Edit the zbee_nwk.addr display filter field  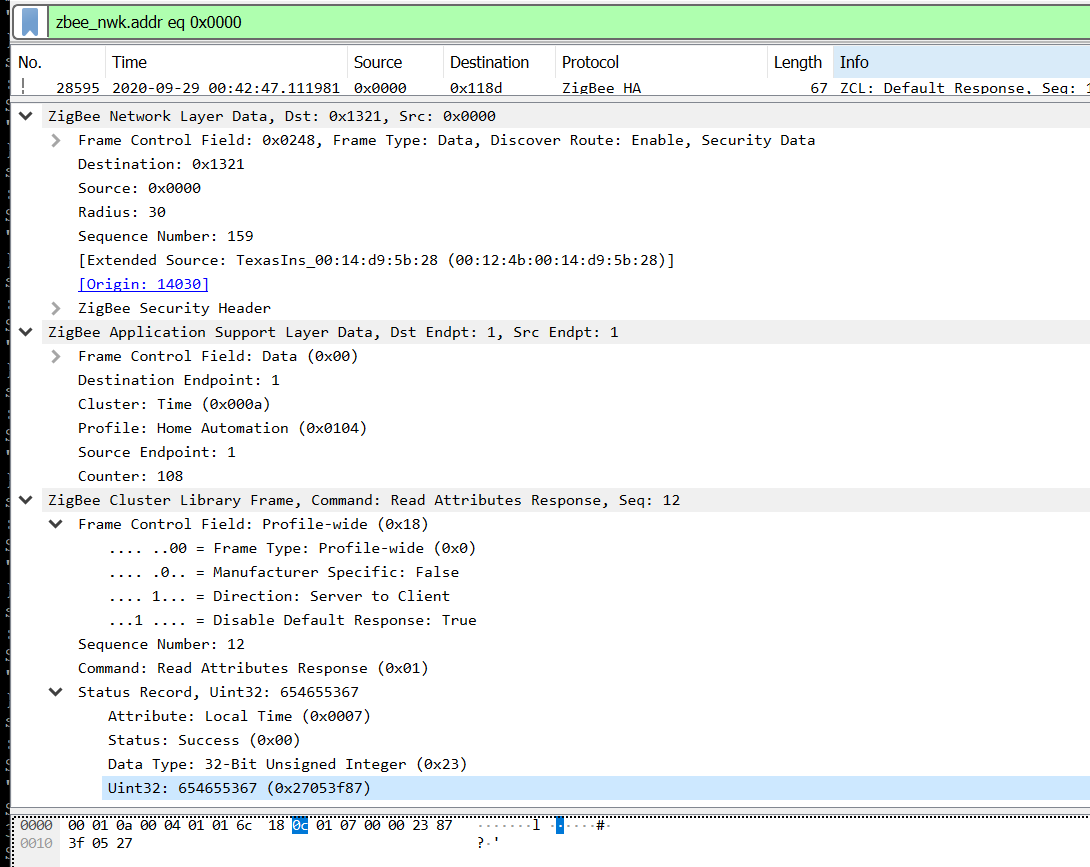click(569, 22)
